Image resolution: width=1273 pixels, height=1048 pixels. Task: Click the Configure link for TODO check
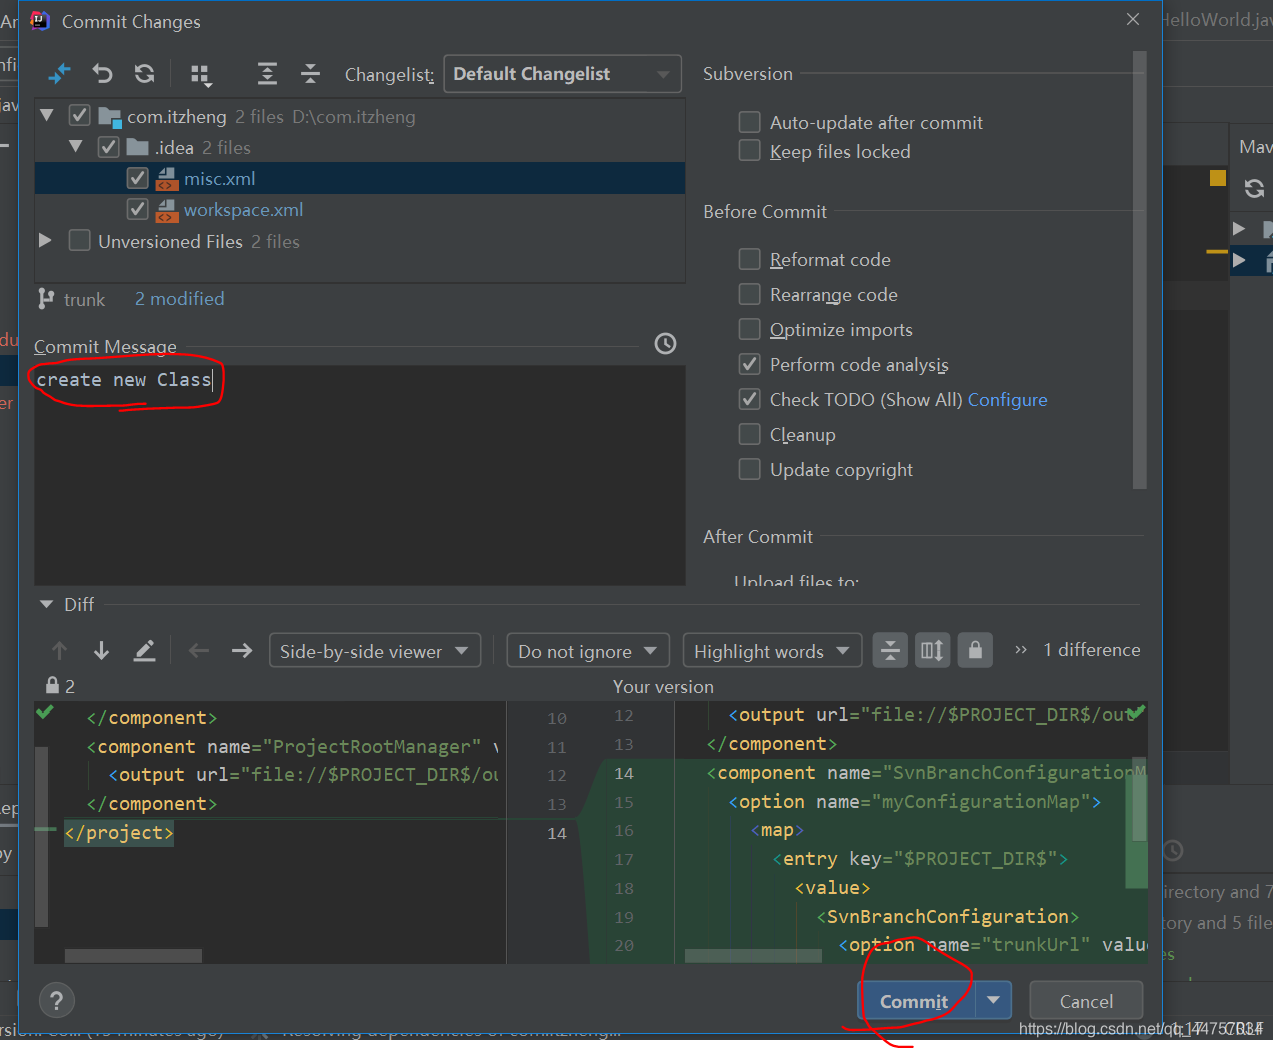[1007, 400]
